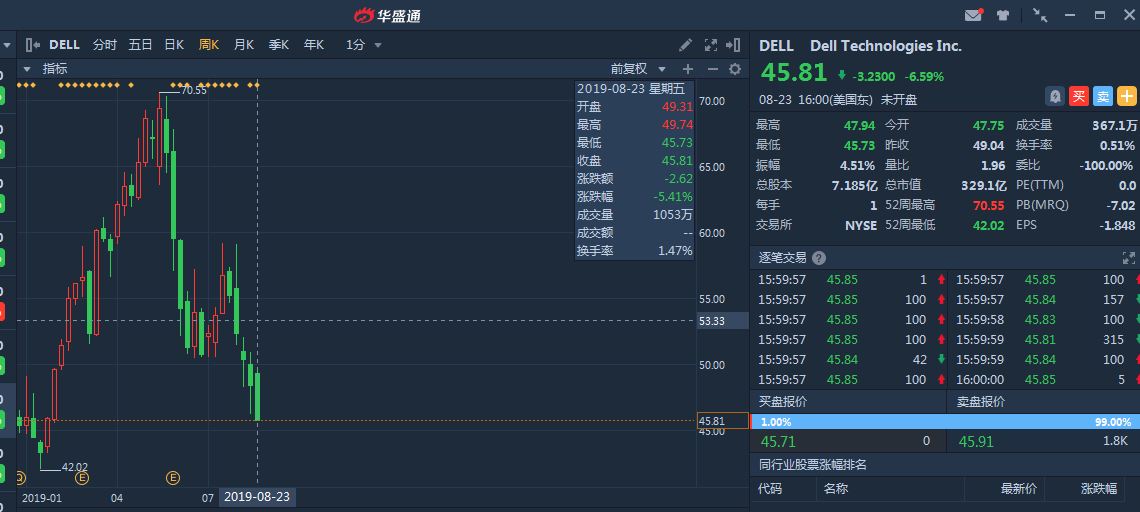Click the 华盛通 logo
Image resolution: width=1140 pixels, height=512 pixels.
(388, 15)
